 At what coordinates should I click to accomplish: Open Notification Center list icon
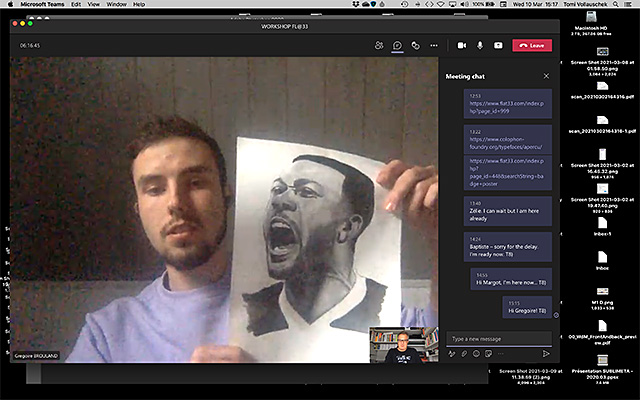[x=629, y=4]
